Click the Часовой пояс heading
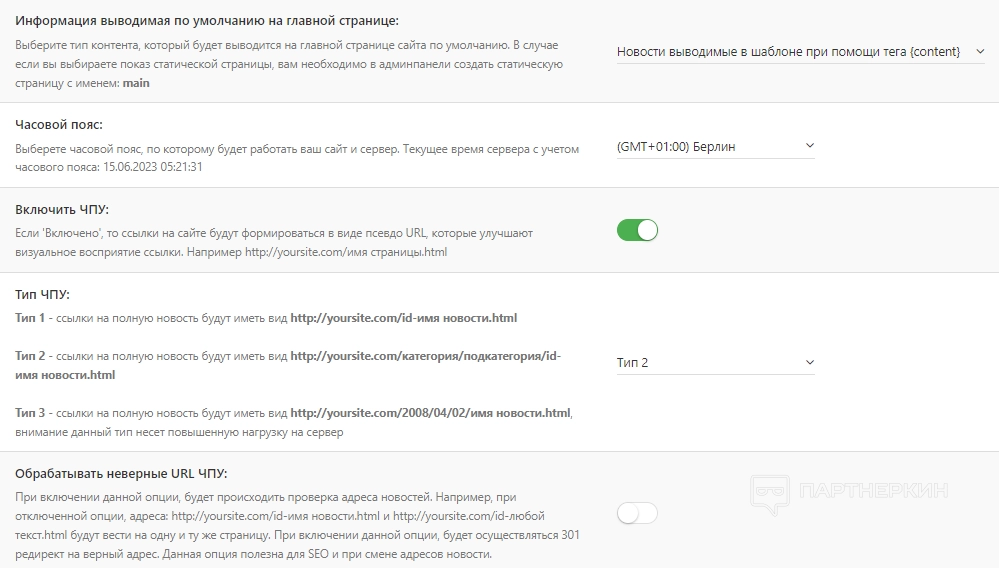Screen dimensions: 999x568 [x=59, y=125]
